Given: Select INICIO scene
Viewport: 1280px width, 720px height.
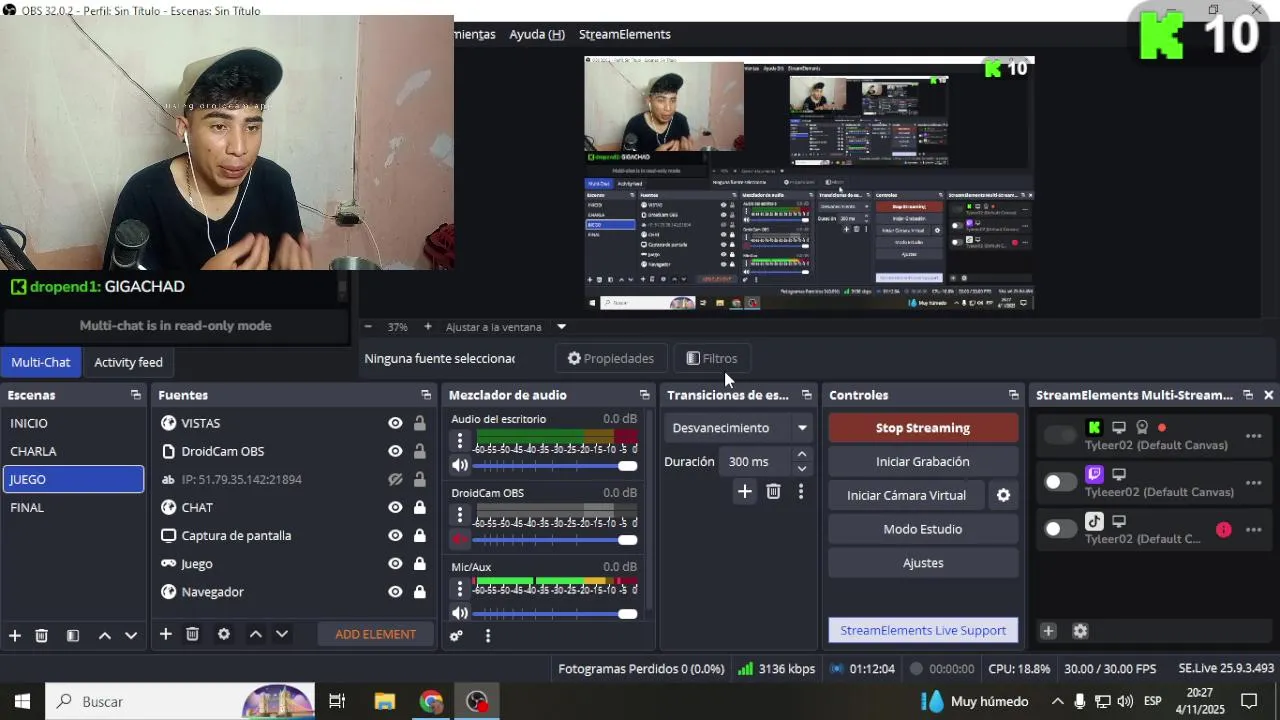Looking at the screenshot, I should tap(73, 423).
